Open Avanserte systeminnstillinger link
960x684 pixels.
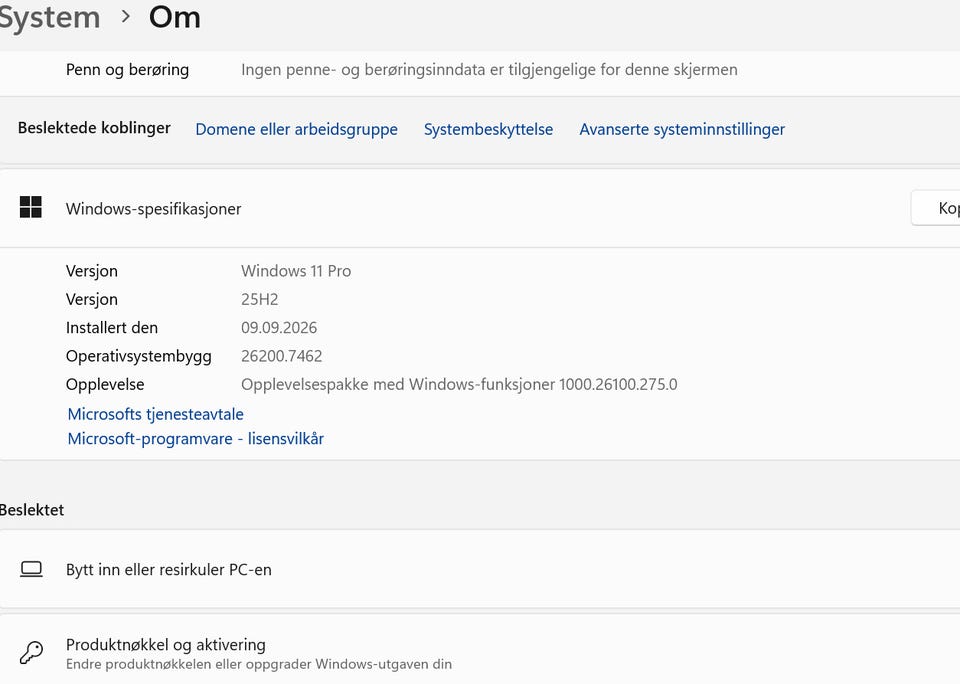pos(682,129)
